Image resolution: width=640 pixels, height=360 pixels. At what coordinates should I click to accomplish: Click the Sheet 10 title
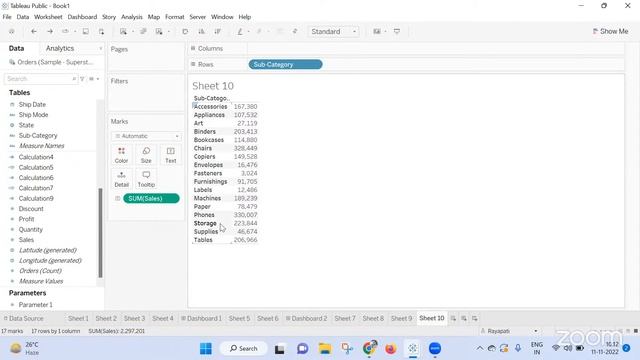[x=213, y=86]
